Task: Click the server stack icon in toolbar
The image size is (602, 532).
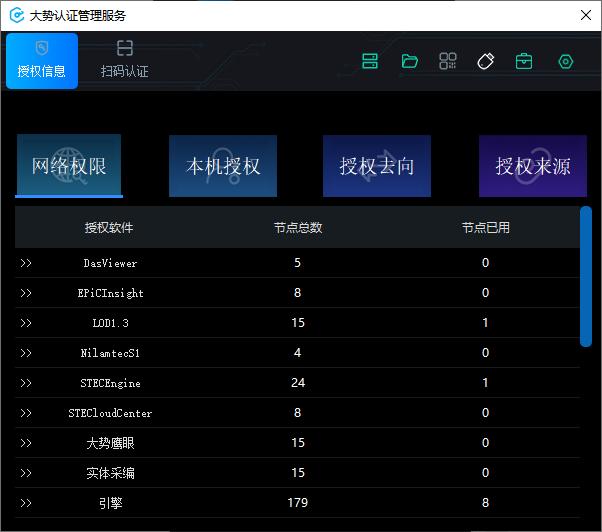Action: coord(370,61)
